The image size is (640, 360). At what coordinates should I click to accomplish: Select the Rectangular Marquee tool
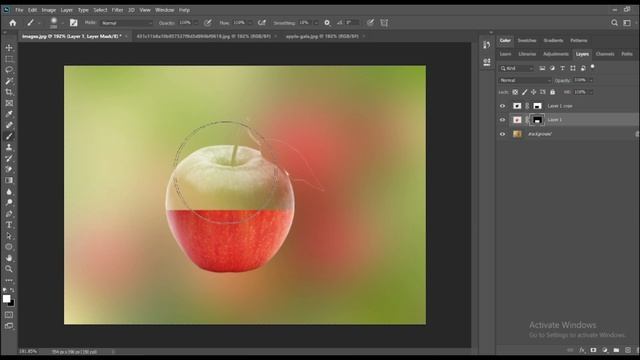click(9, 59)
